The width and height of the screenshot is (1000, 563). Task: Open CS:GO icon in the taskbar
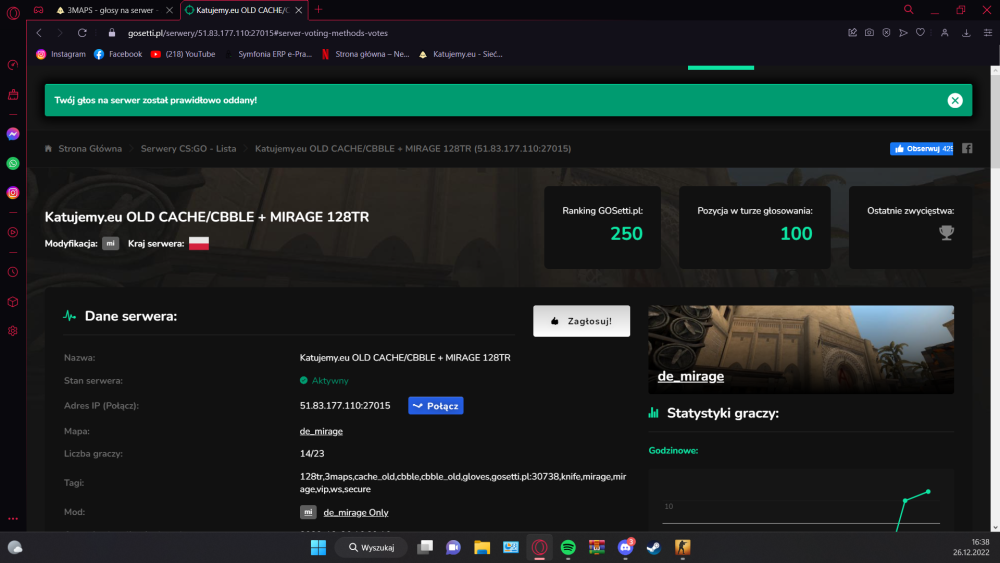pyautogui.click(x=682, y=547)
